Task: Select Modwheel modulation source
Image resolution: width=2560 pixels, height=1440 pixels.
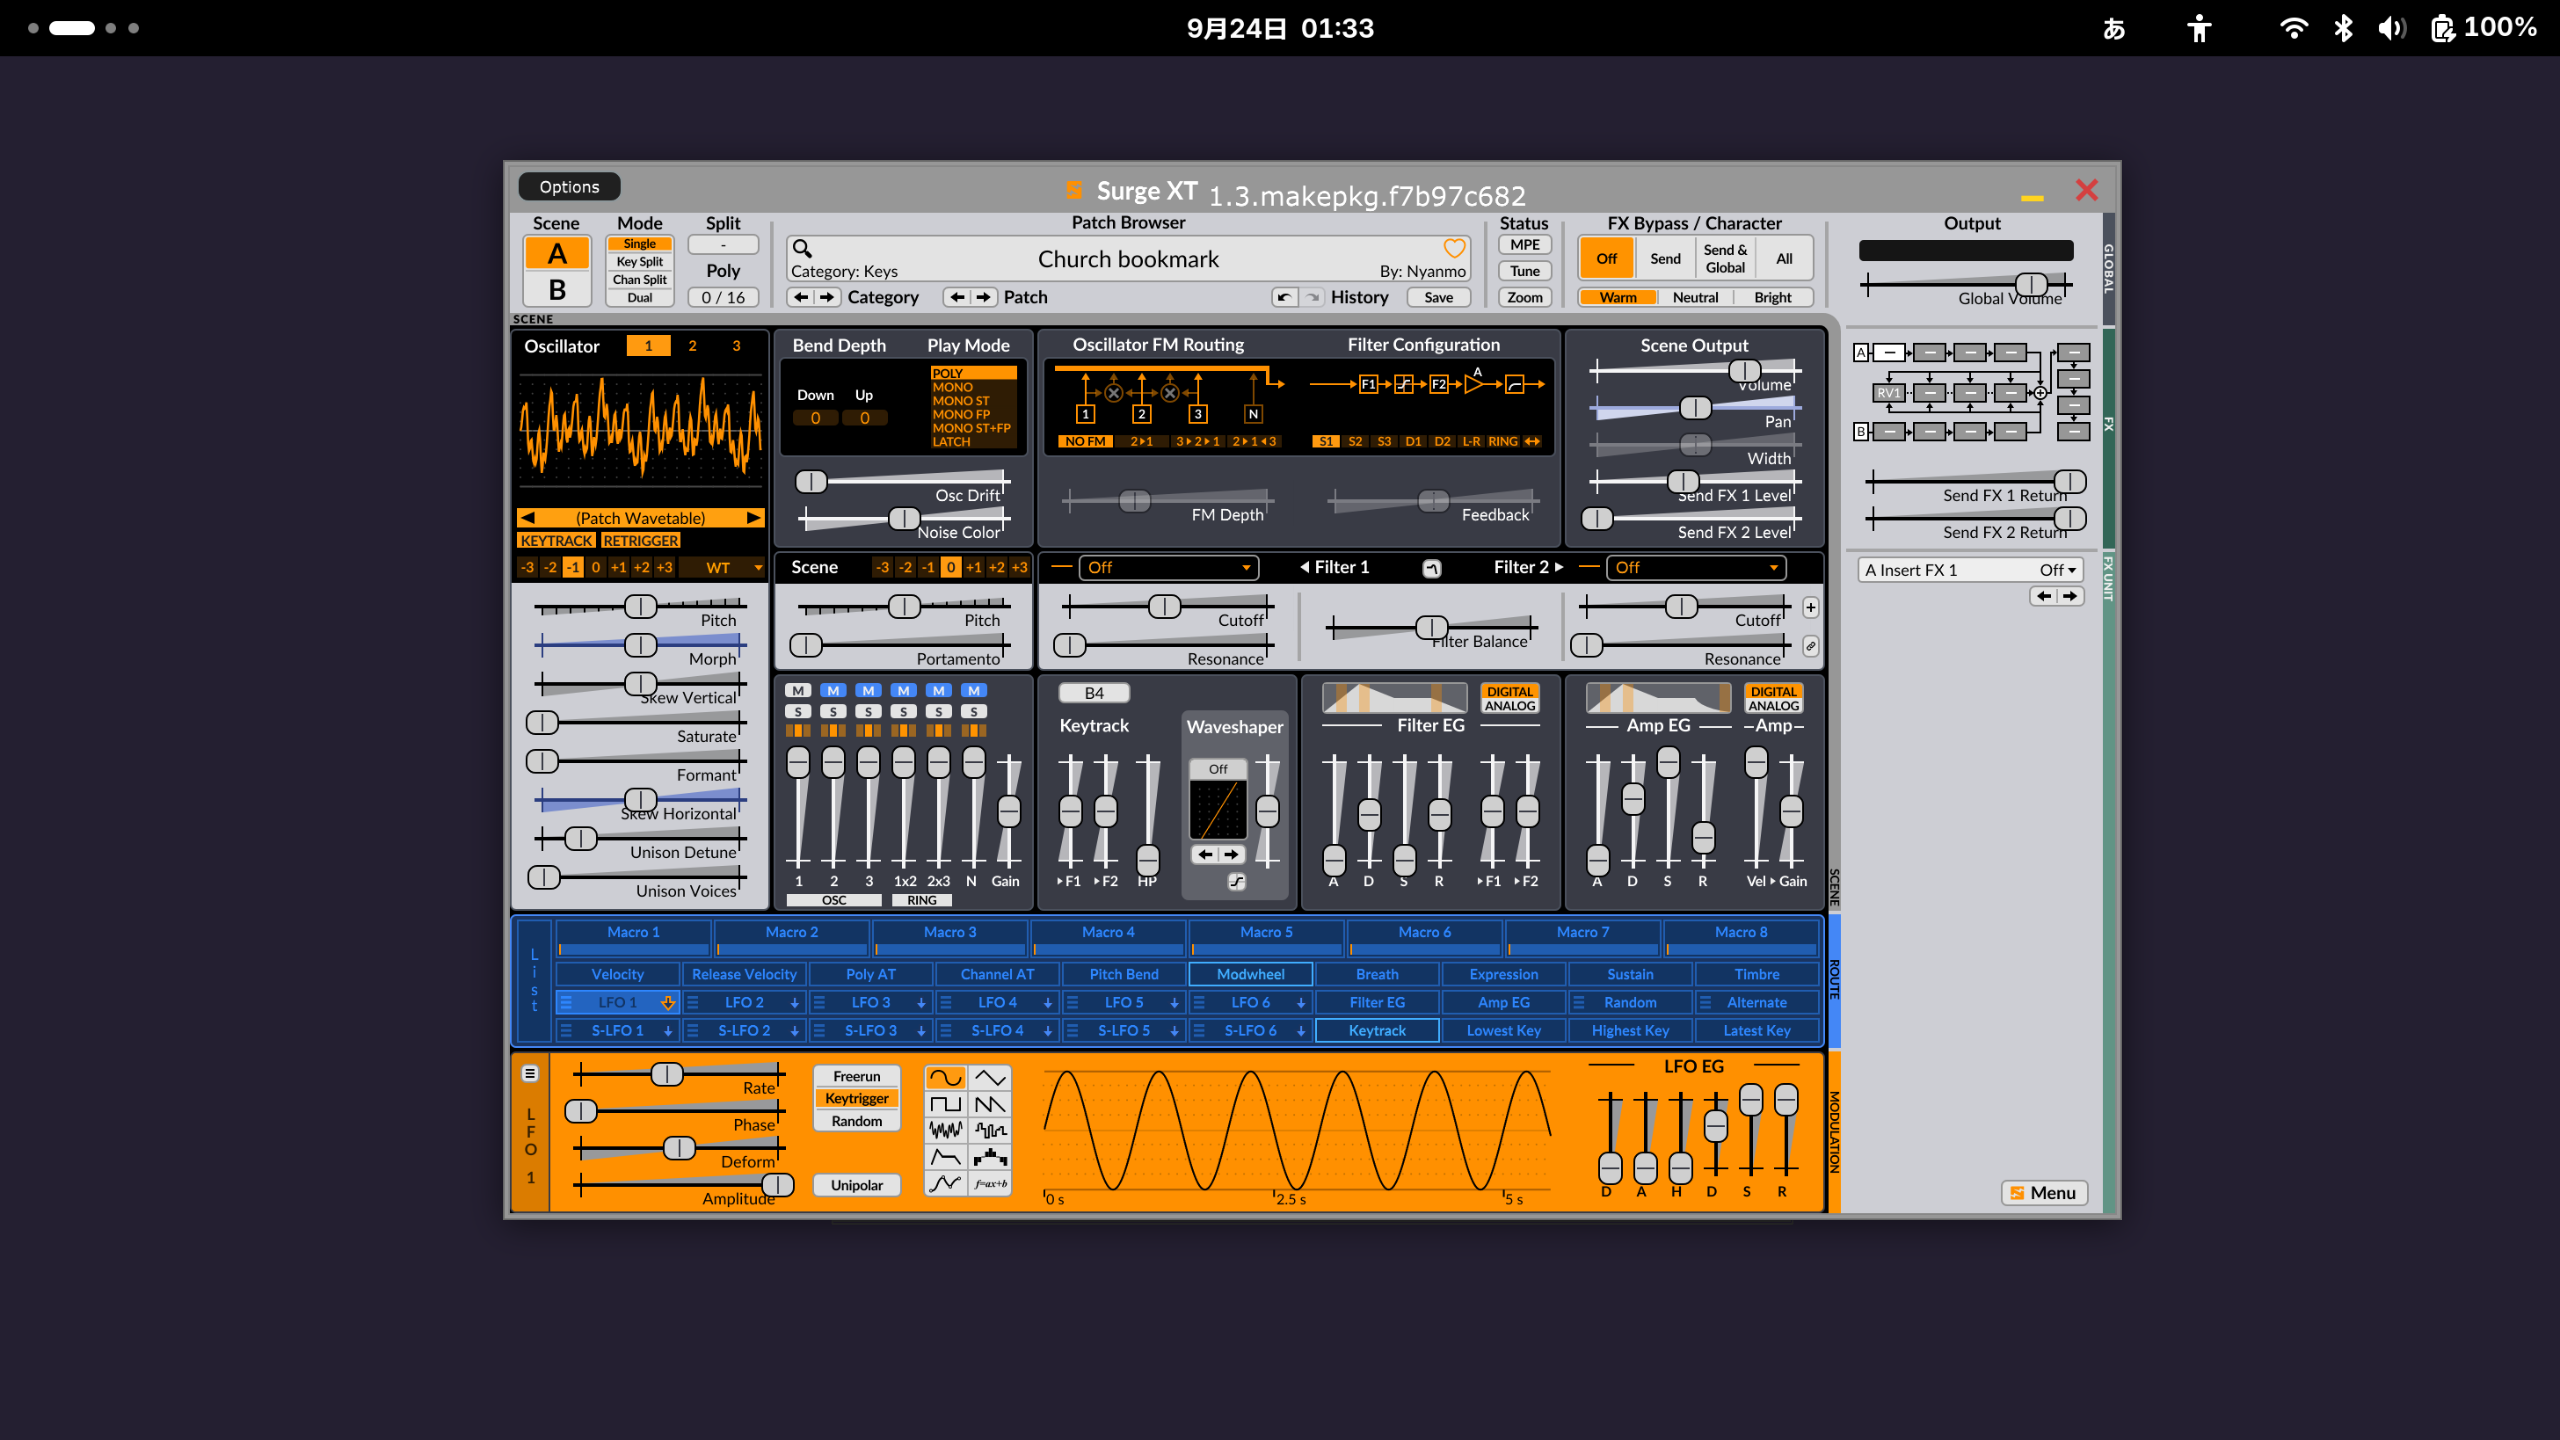Action: [x=1250, y=974]
